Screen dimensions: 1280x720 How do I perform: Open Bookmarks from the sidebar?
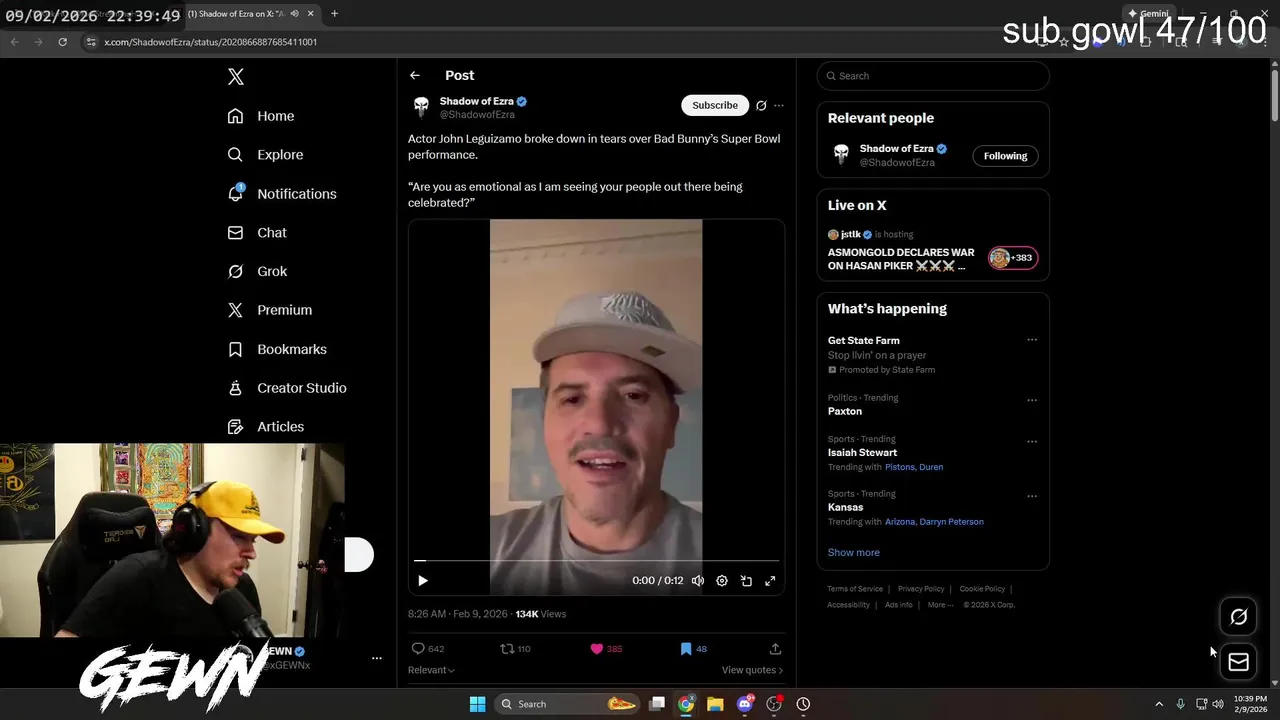[x=277, y=349]
